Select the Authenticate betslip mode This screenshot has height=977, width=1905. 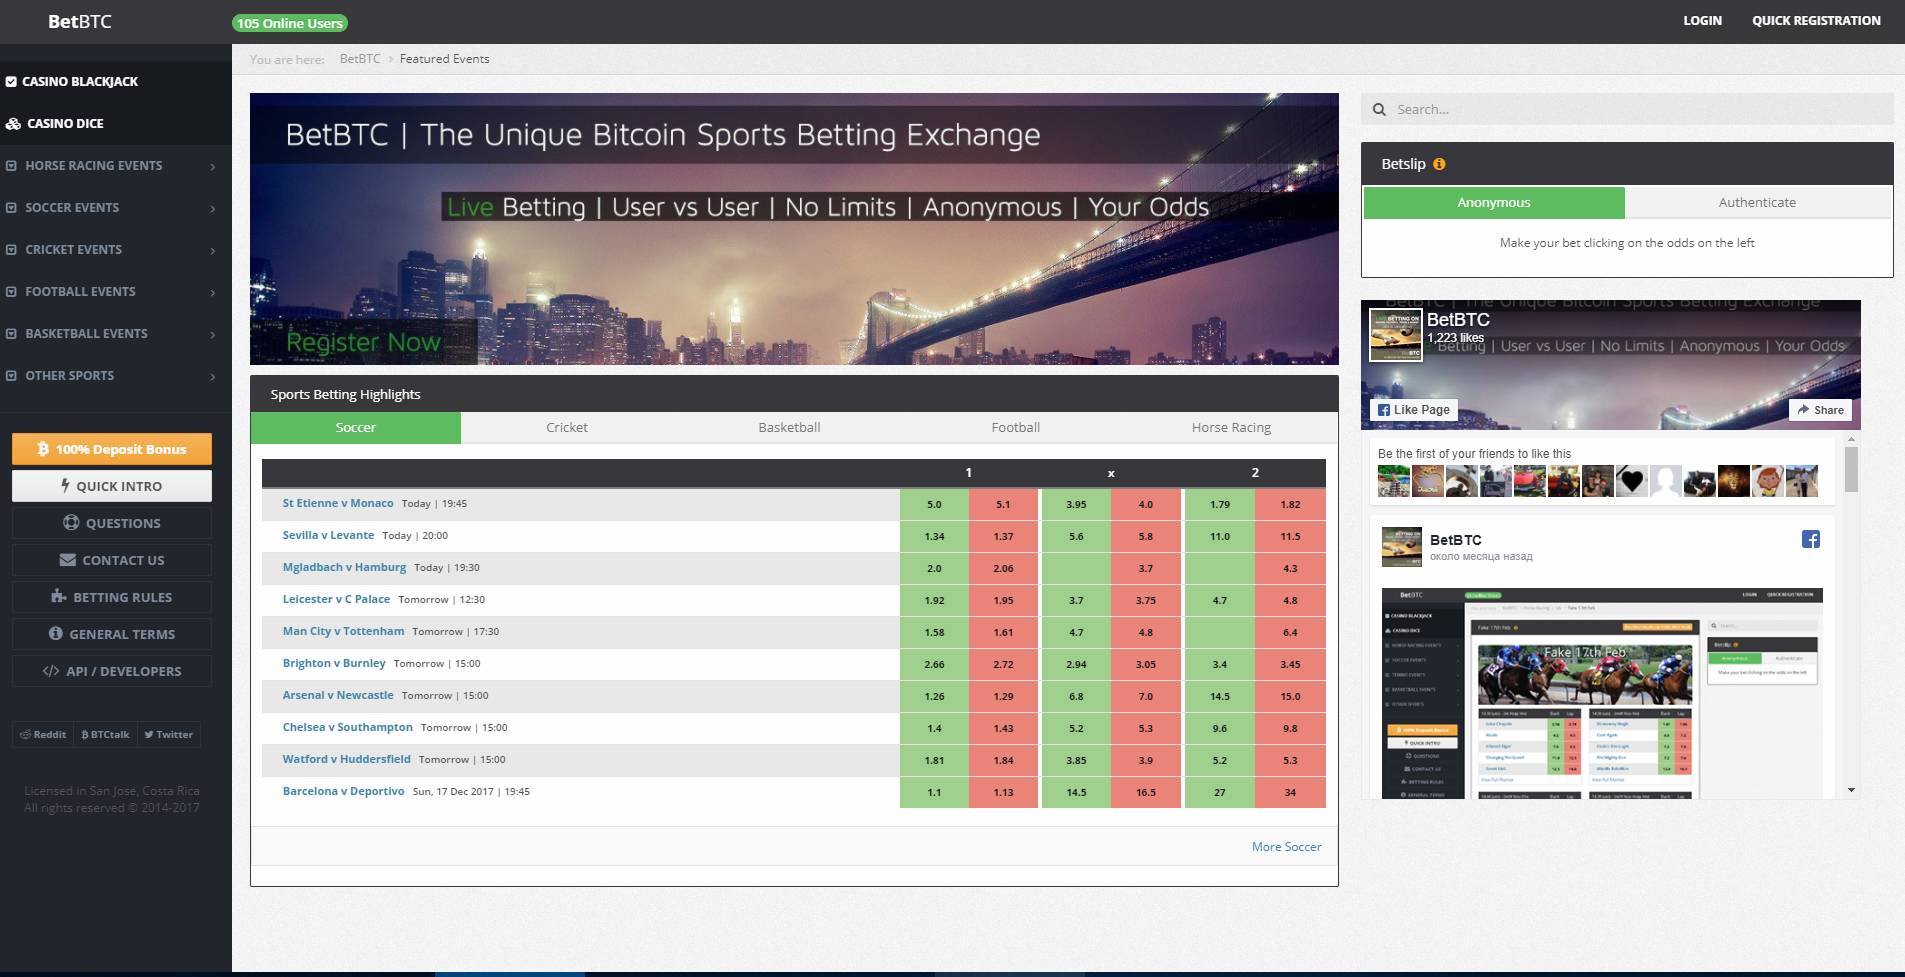point(1757,202)
